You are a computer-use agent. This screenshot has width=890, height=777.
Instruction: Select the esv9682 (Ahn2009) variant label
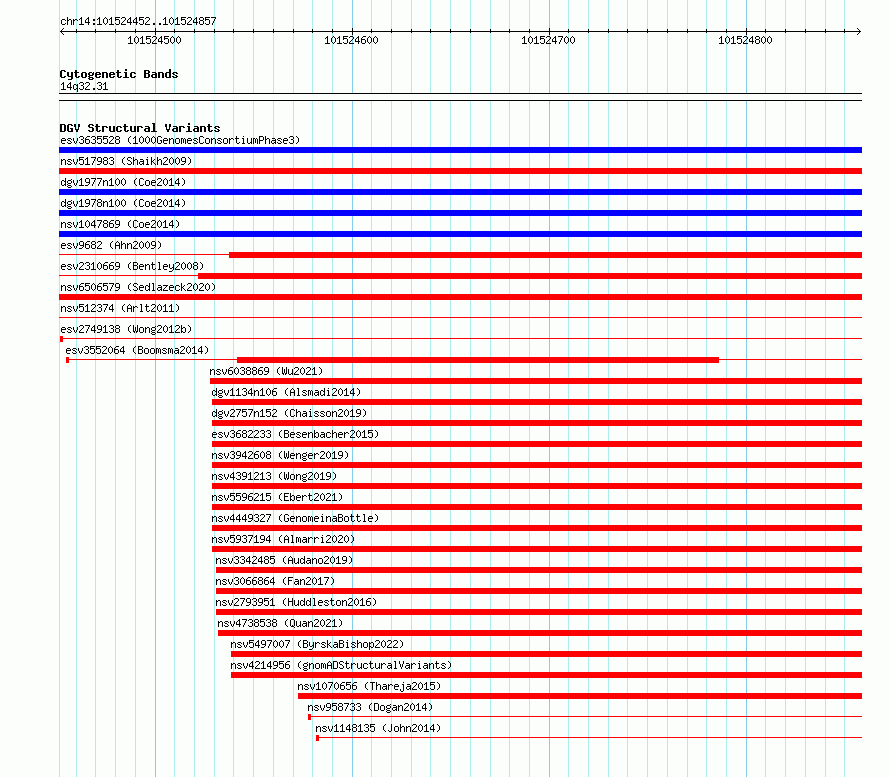click(111, 245)
